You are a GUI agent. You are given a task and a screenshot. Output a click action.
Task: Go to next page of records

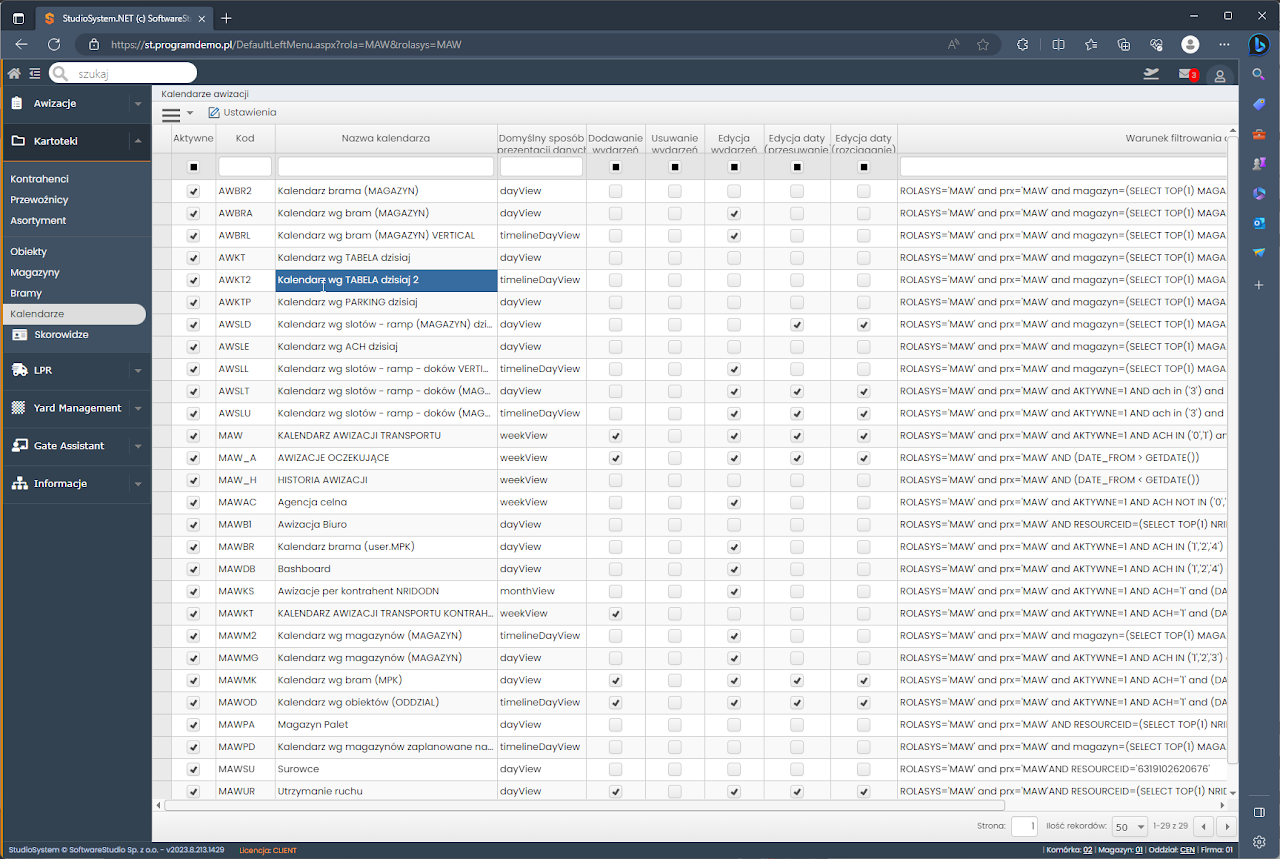pyautogui.click(x=1226, y=827)
